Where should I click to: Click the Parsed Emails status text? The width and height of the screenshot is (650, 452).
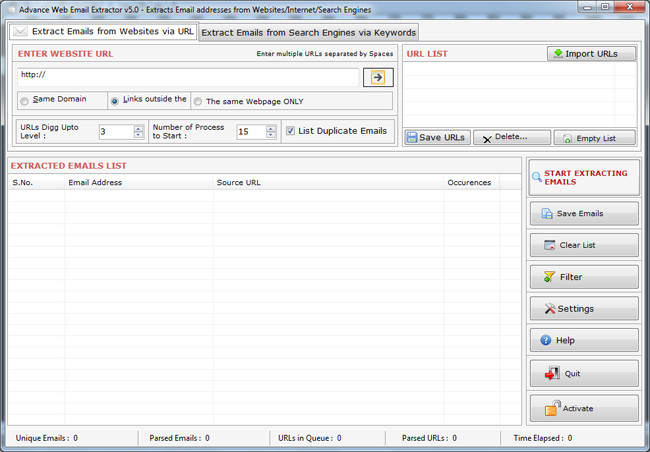(179, 438)
